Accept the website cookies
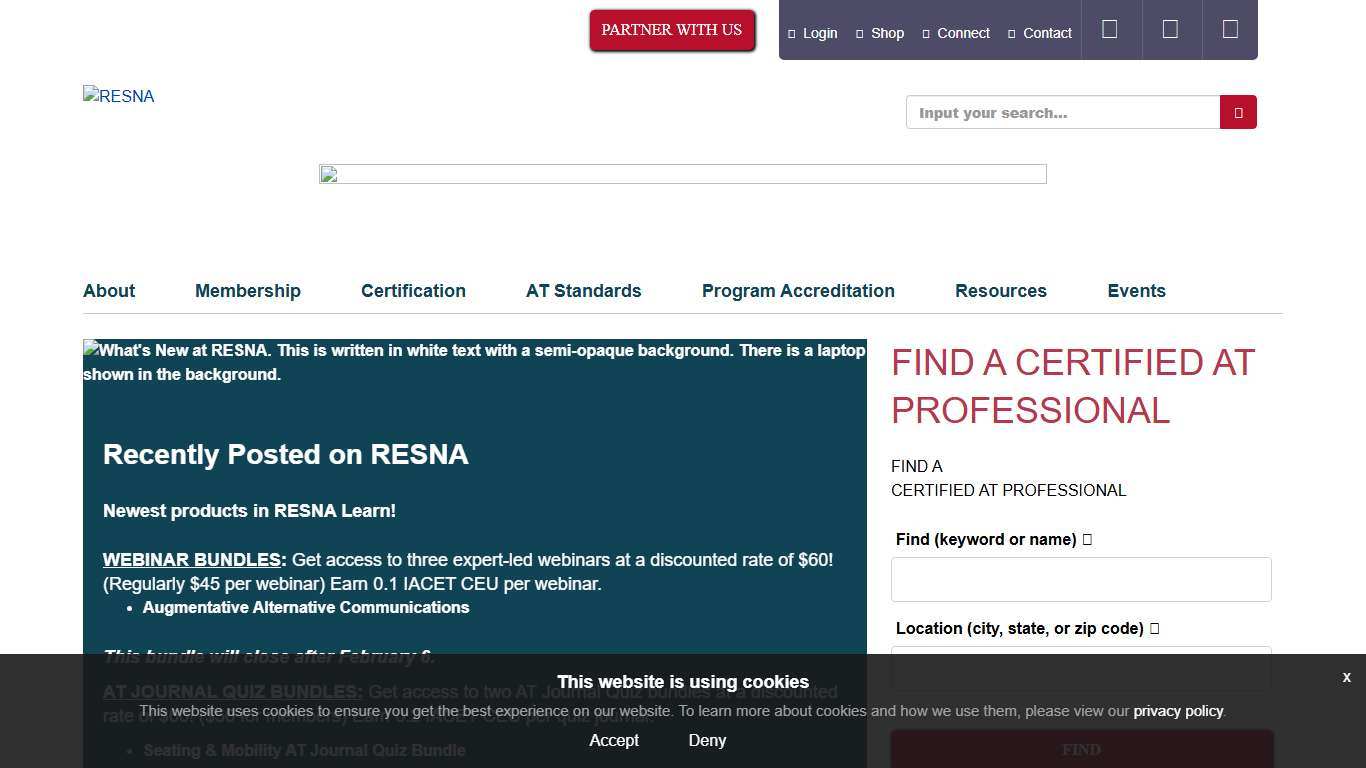1366x768 pixels. click(x=613, y=741)
